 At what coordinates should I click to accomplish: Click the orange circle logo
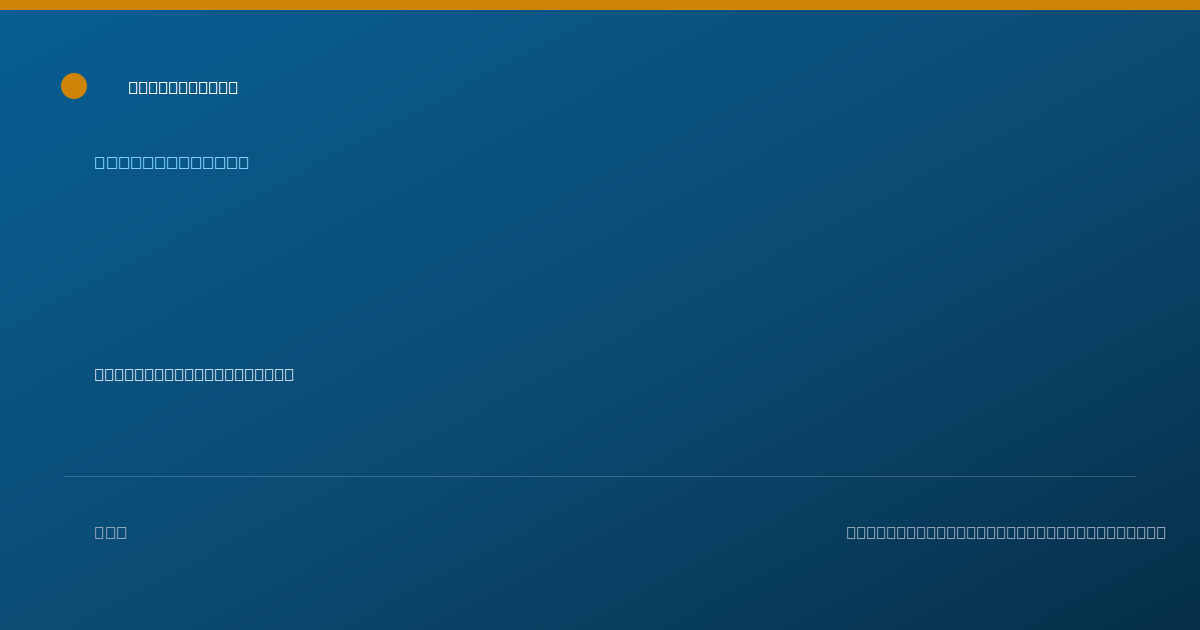(74, 86)
